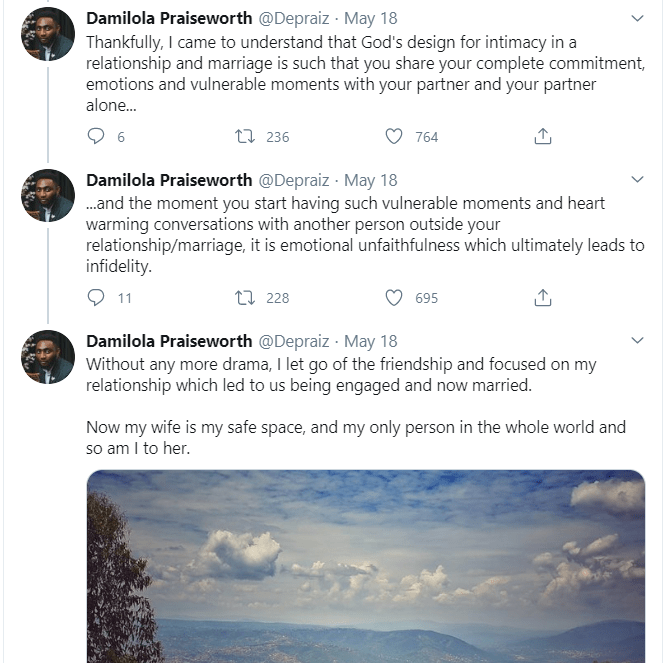
Task: Open the May 18 timestamp on the third tweet
Action: pyautogui.click(x=371, y=341)
